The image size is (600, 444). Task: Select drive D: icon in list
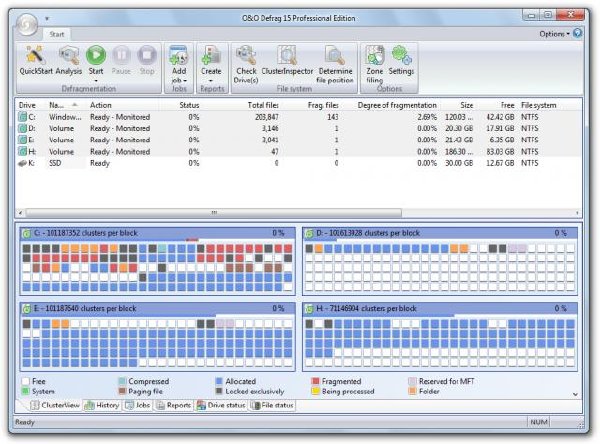(x=23, y=128)
